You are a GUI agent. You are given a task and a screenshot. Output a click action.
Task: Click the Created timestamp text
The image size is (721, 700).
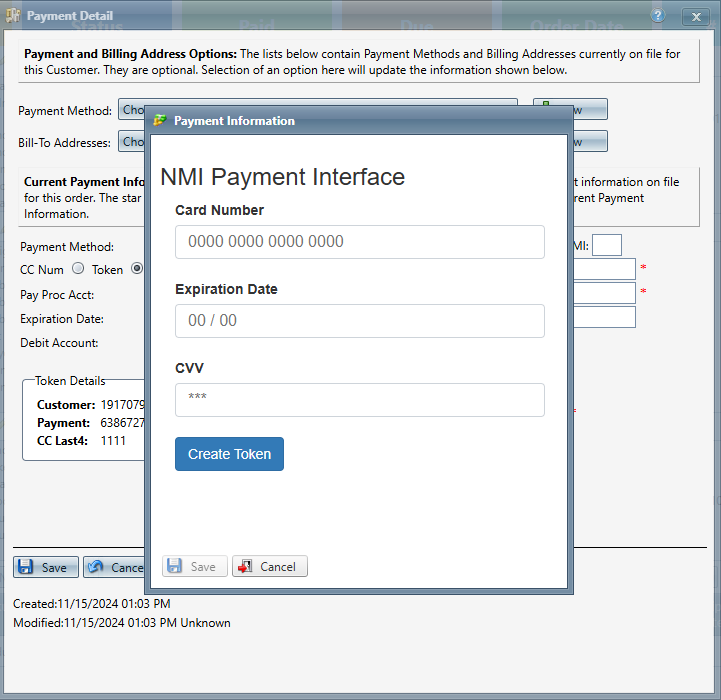pyautogui.click(x=92, y=603)
